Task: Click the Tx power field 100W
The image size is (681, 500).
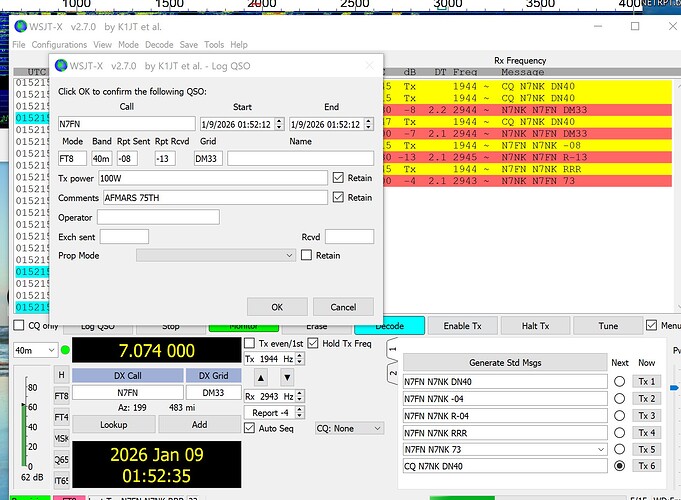Action: pos(213,178)
